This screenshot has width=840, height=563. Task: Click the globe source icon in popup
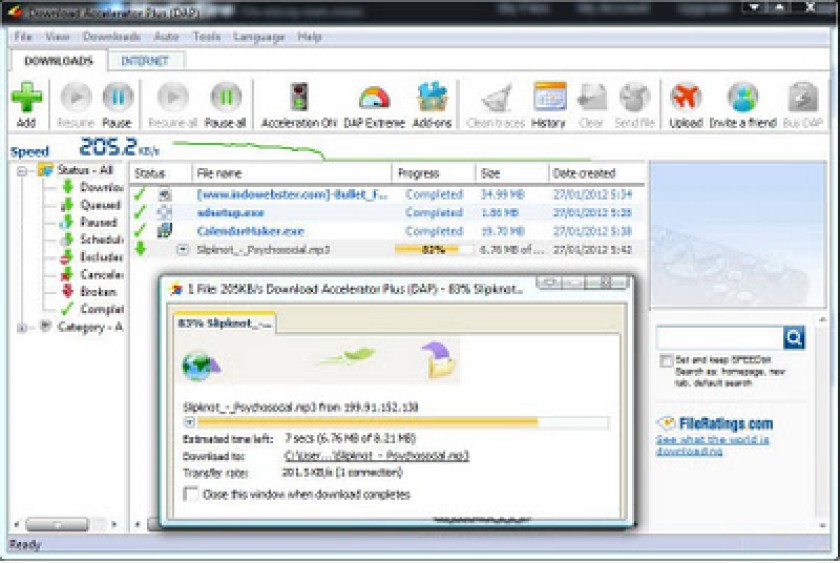[x=200, y=366]
